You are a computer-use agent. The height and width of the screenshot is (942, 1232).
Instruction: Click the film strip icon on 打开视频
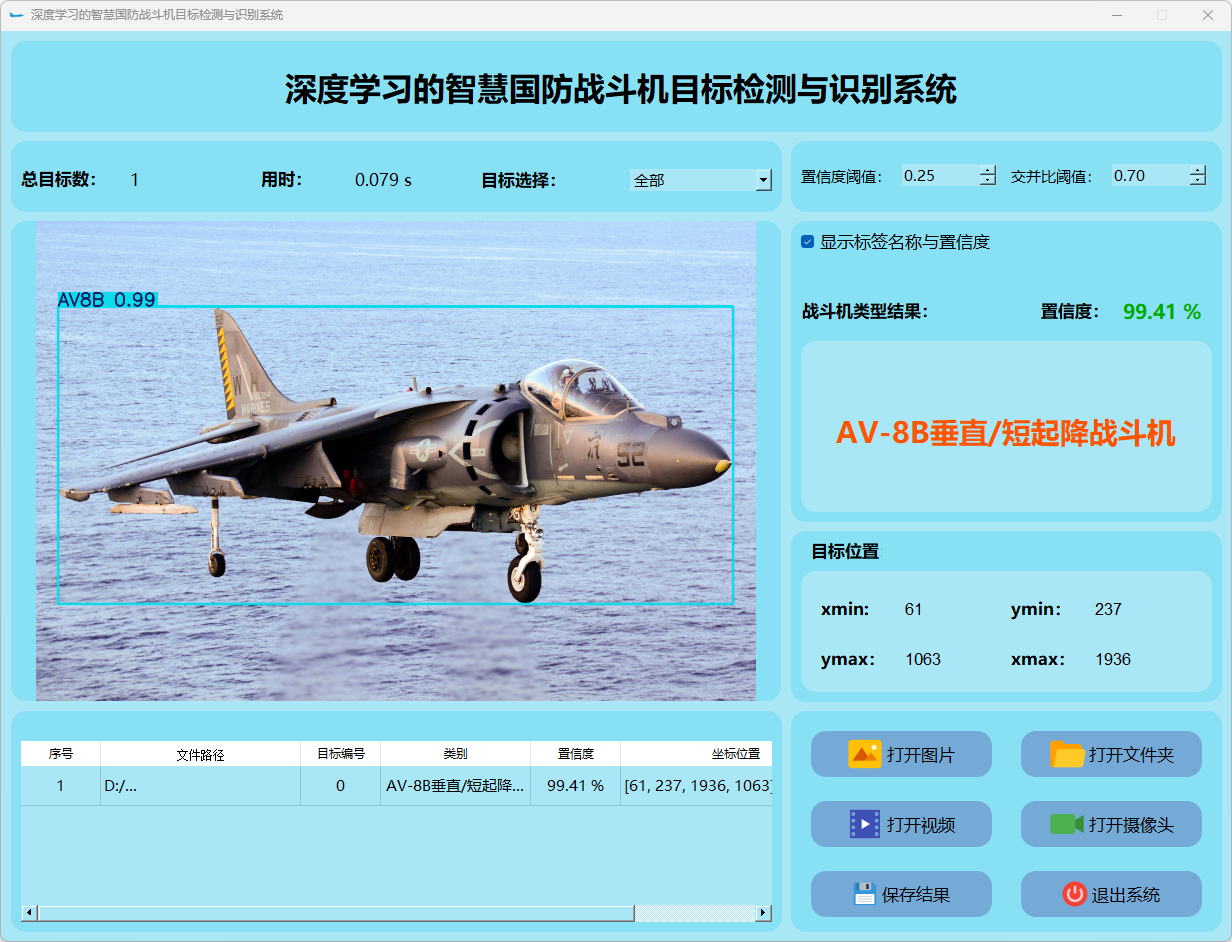tap(864, 824)
